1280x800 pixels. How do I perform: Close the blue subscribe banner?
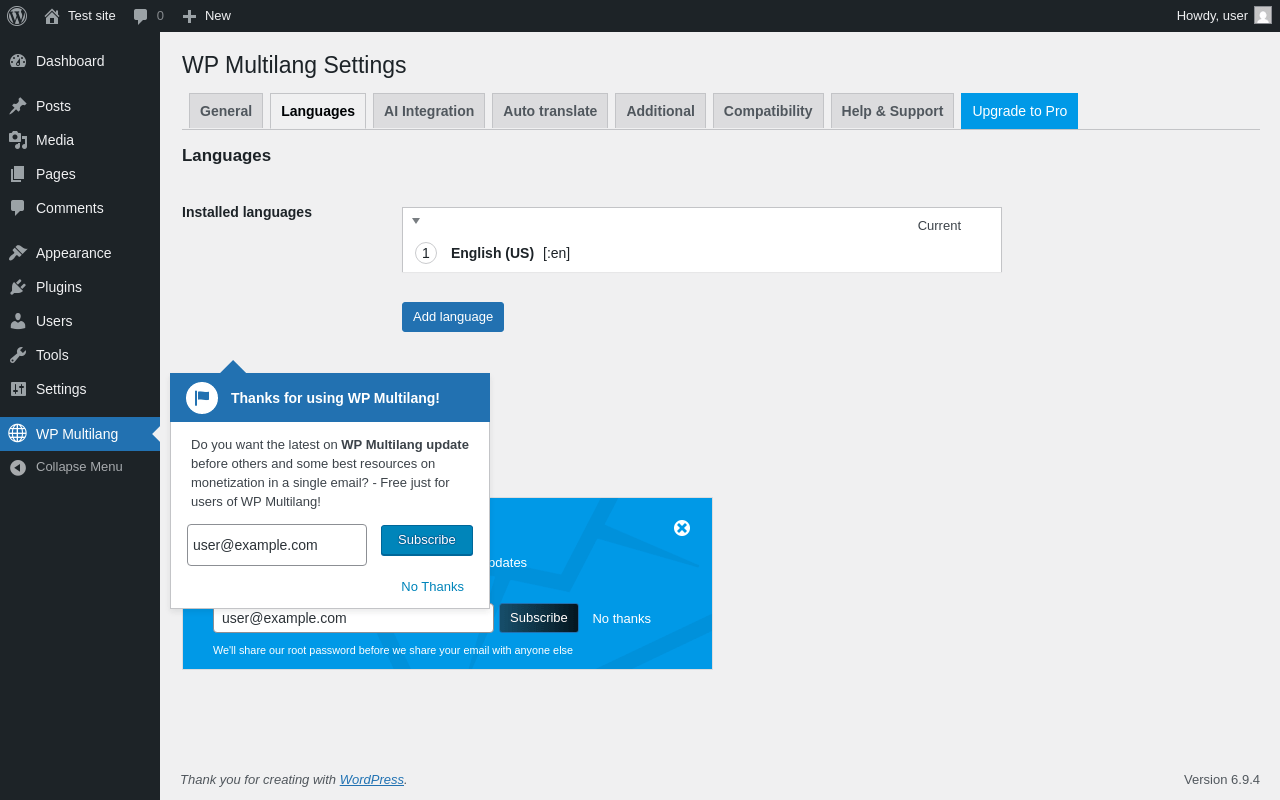click(682, 528)
